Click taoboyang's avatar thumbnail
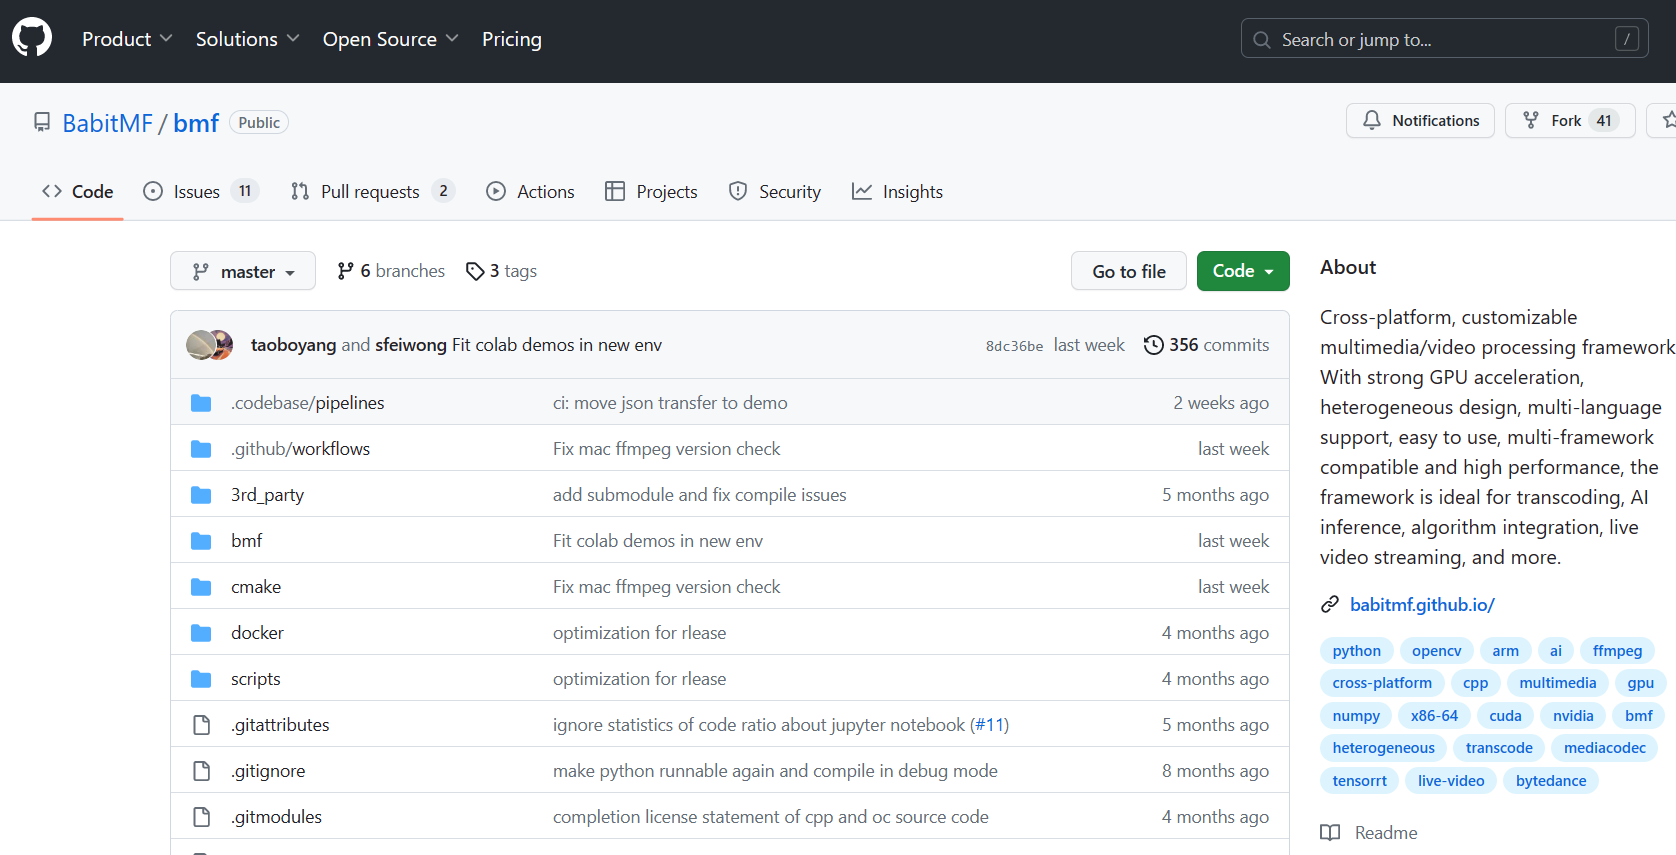Screen dimensions: 1676x855 [x=200, y=345]
